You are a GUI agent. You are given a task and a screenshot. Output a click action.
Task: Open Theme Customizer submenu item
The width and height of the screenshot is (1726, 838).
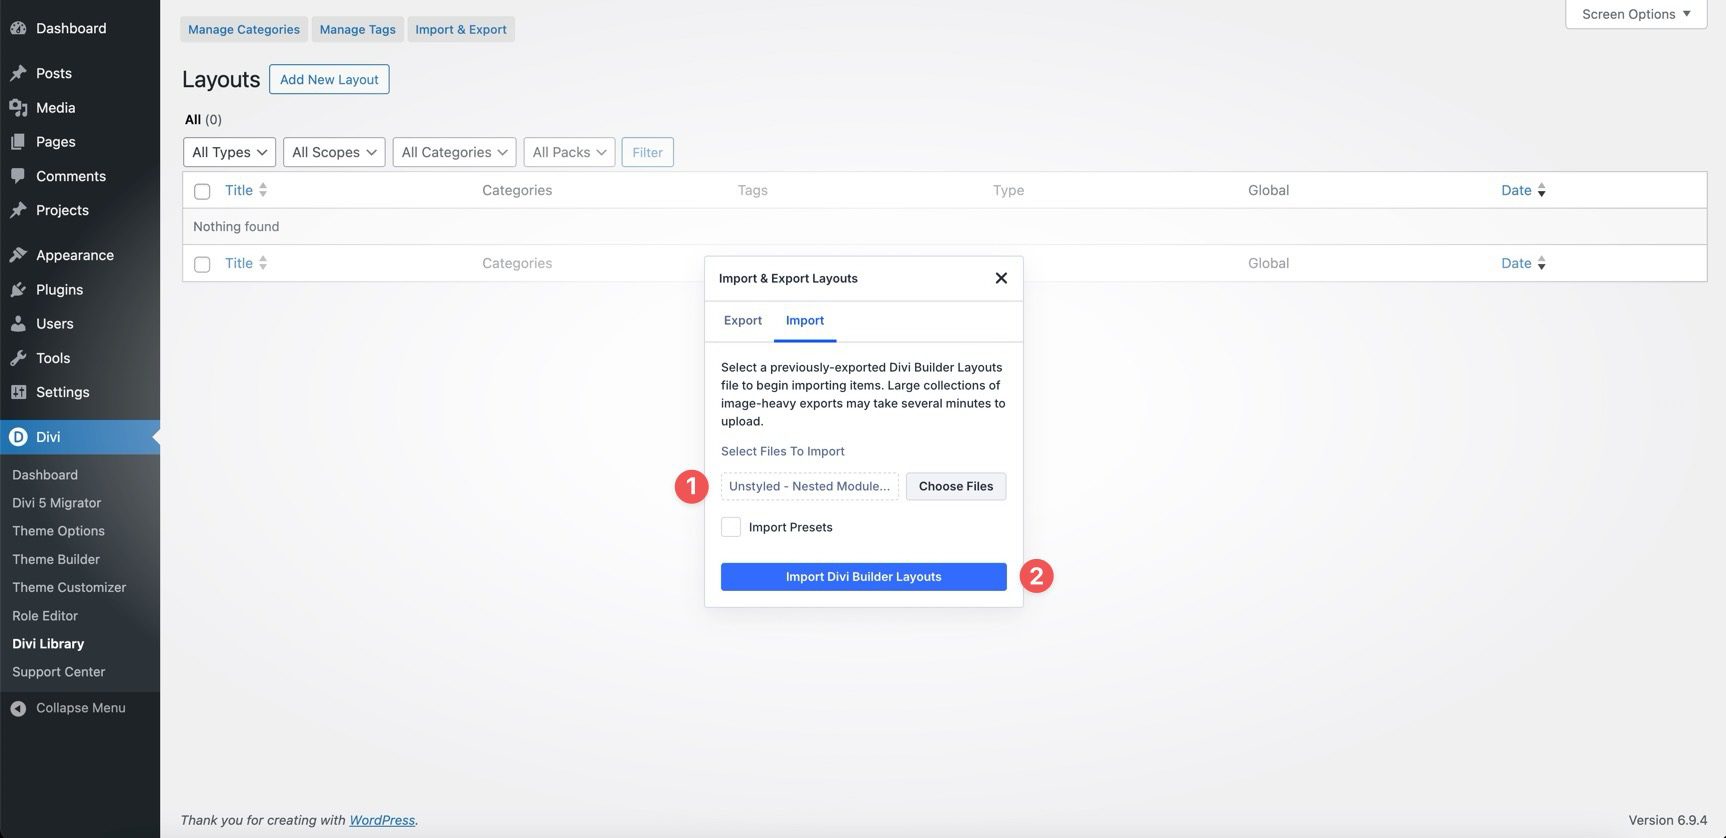(x=69, y=587)
